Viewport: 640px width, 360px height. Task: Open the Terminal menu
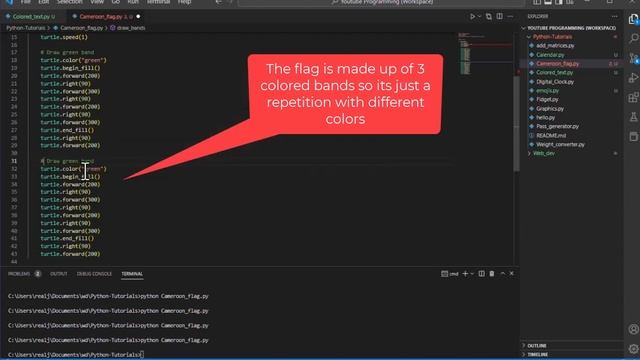coord(158,2)
